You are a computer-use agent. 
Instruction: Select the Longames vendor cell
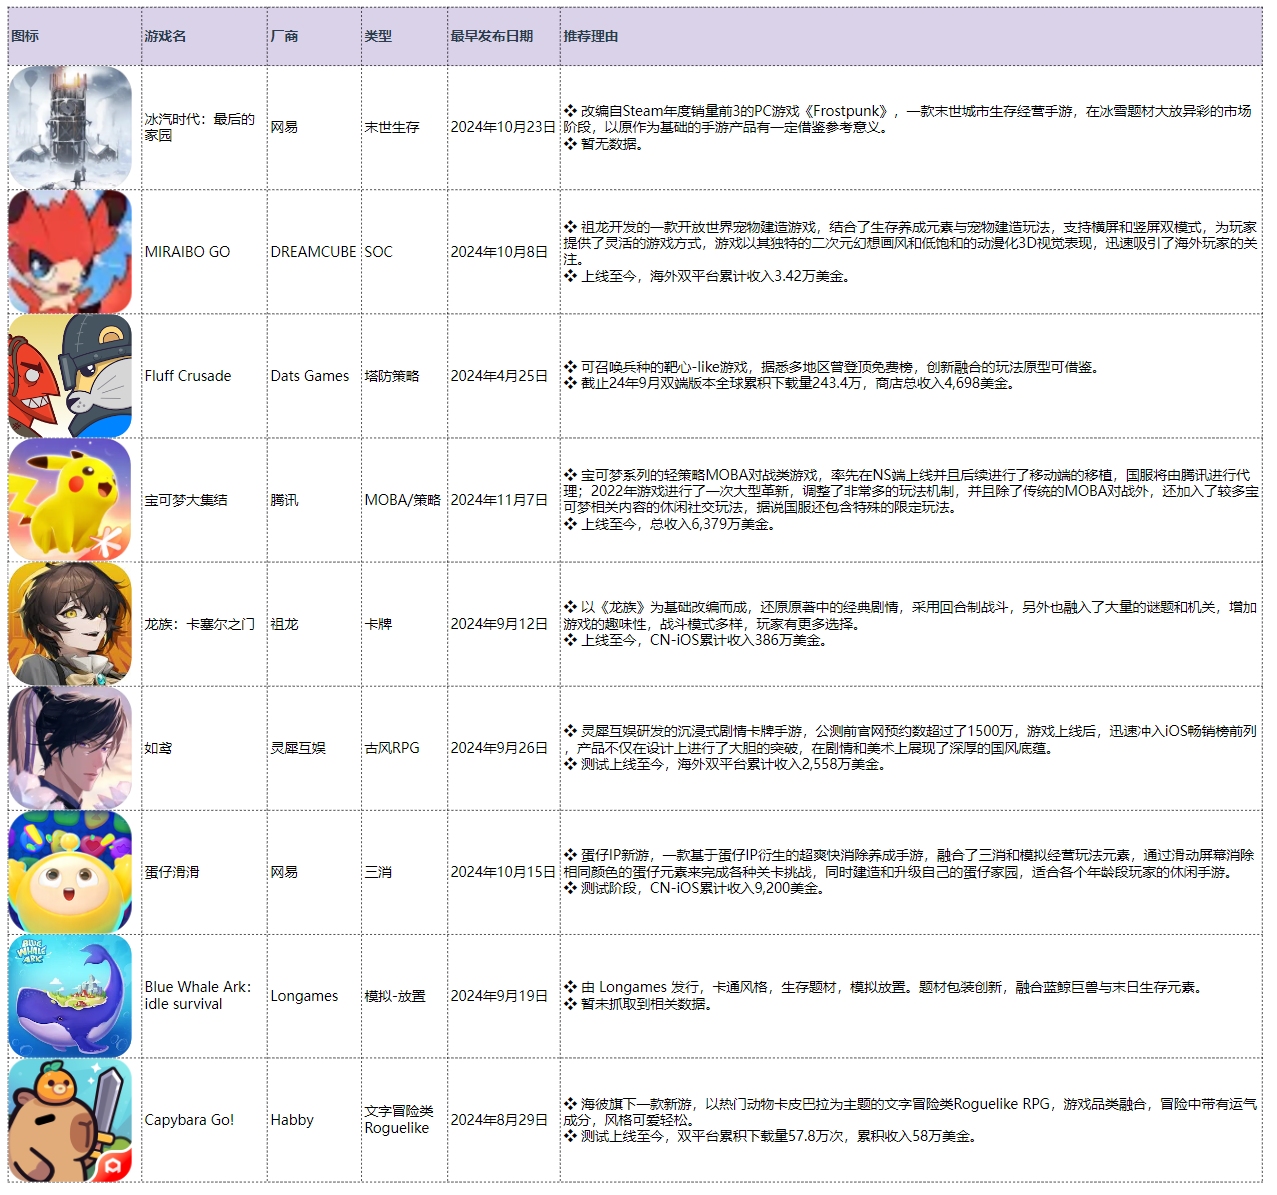(304, 996)
